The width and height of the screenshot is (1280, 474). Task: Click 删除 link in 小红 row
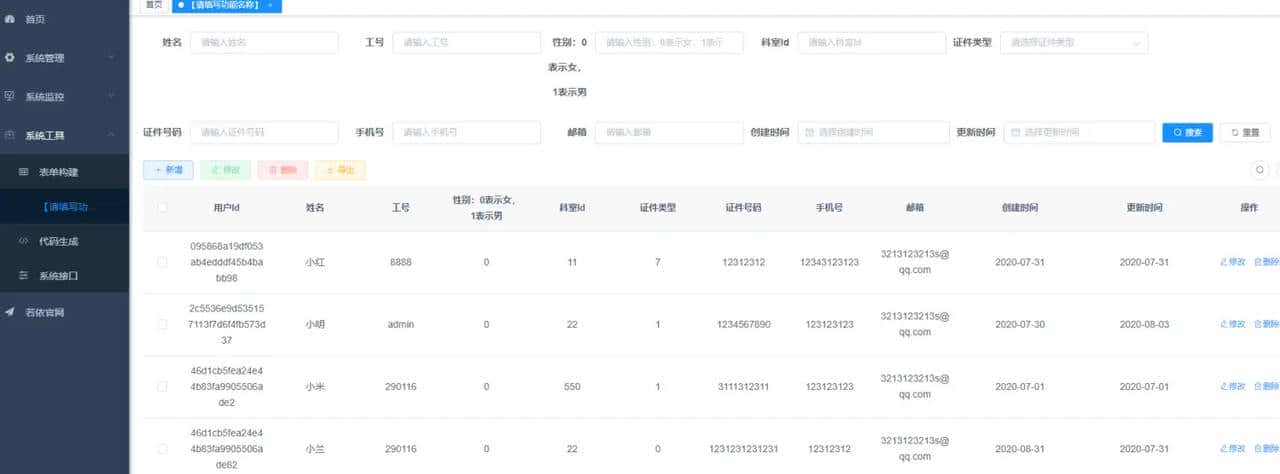coord(1266,262)
